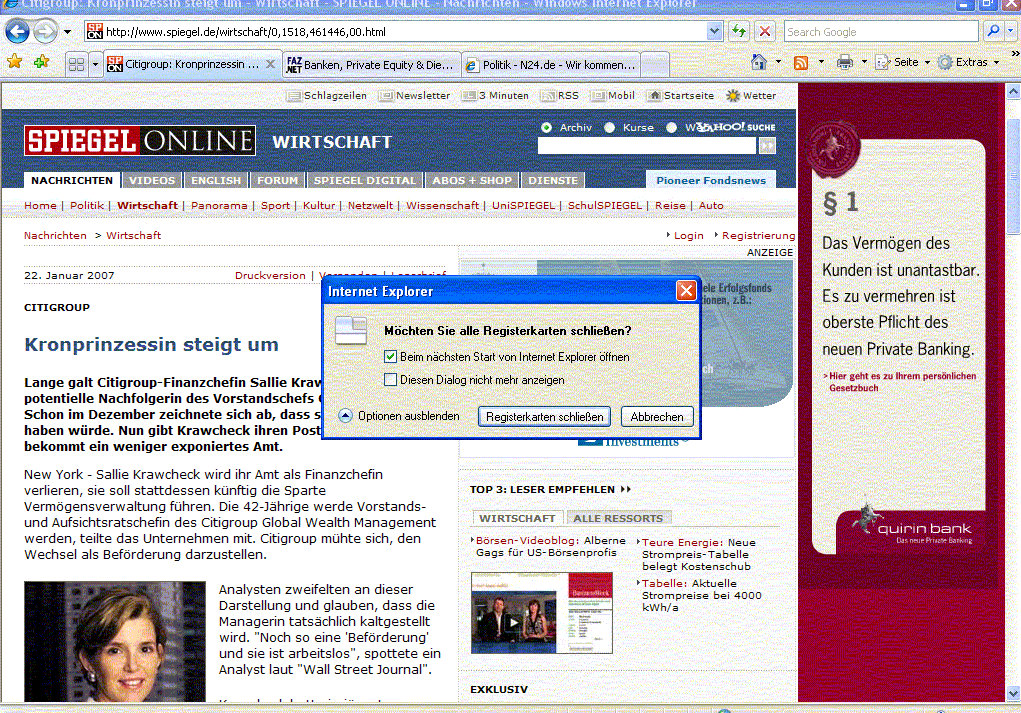Go forward with the Forward arrow button
This screenshot has height=713, width=1021.
(x=46, y=31)
